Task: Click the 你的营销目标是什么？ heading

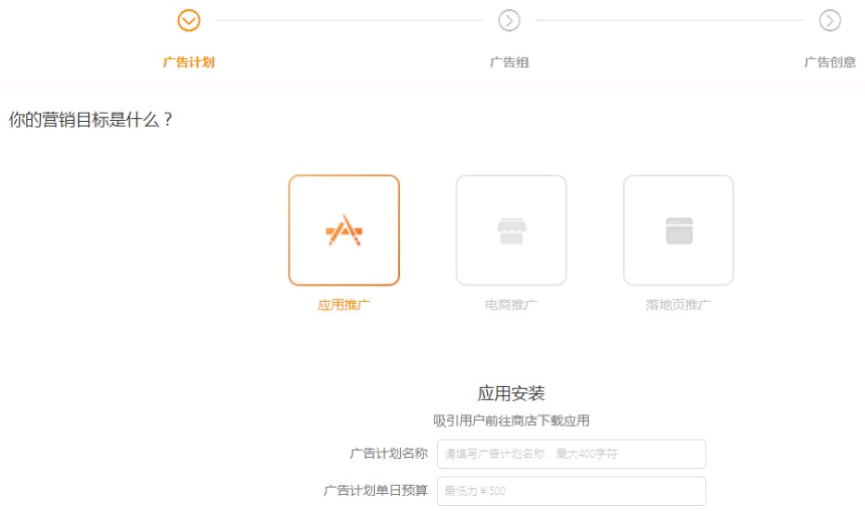Action: 91,120
